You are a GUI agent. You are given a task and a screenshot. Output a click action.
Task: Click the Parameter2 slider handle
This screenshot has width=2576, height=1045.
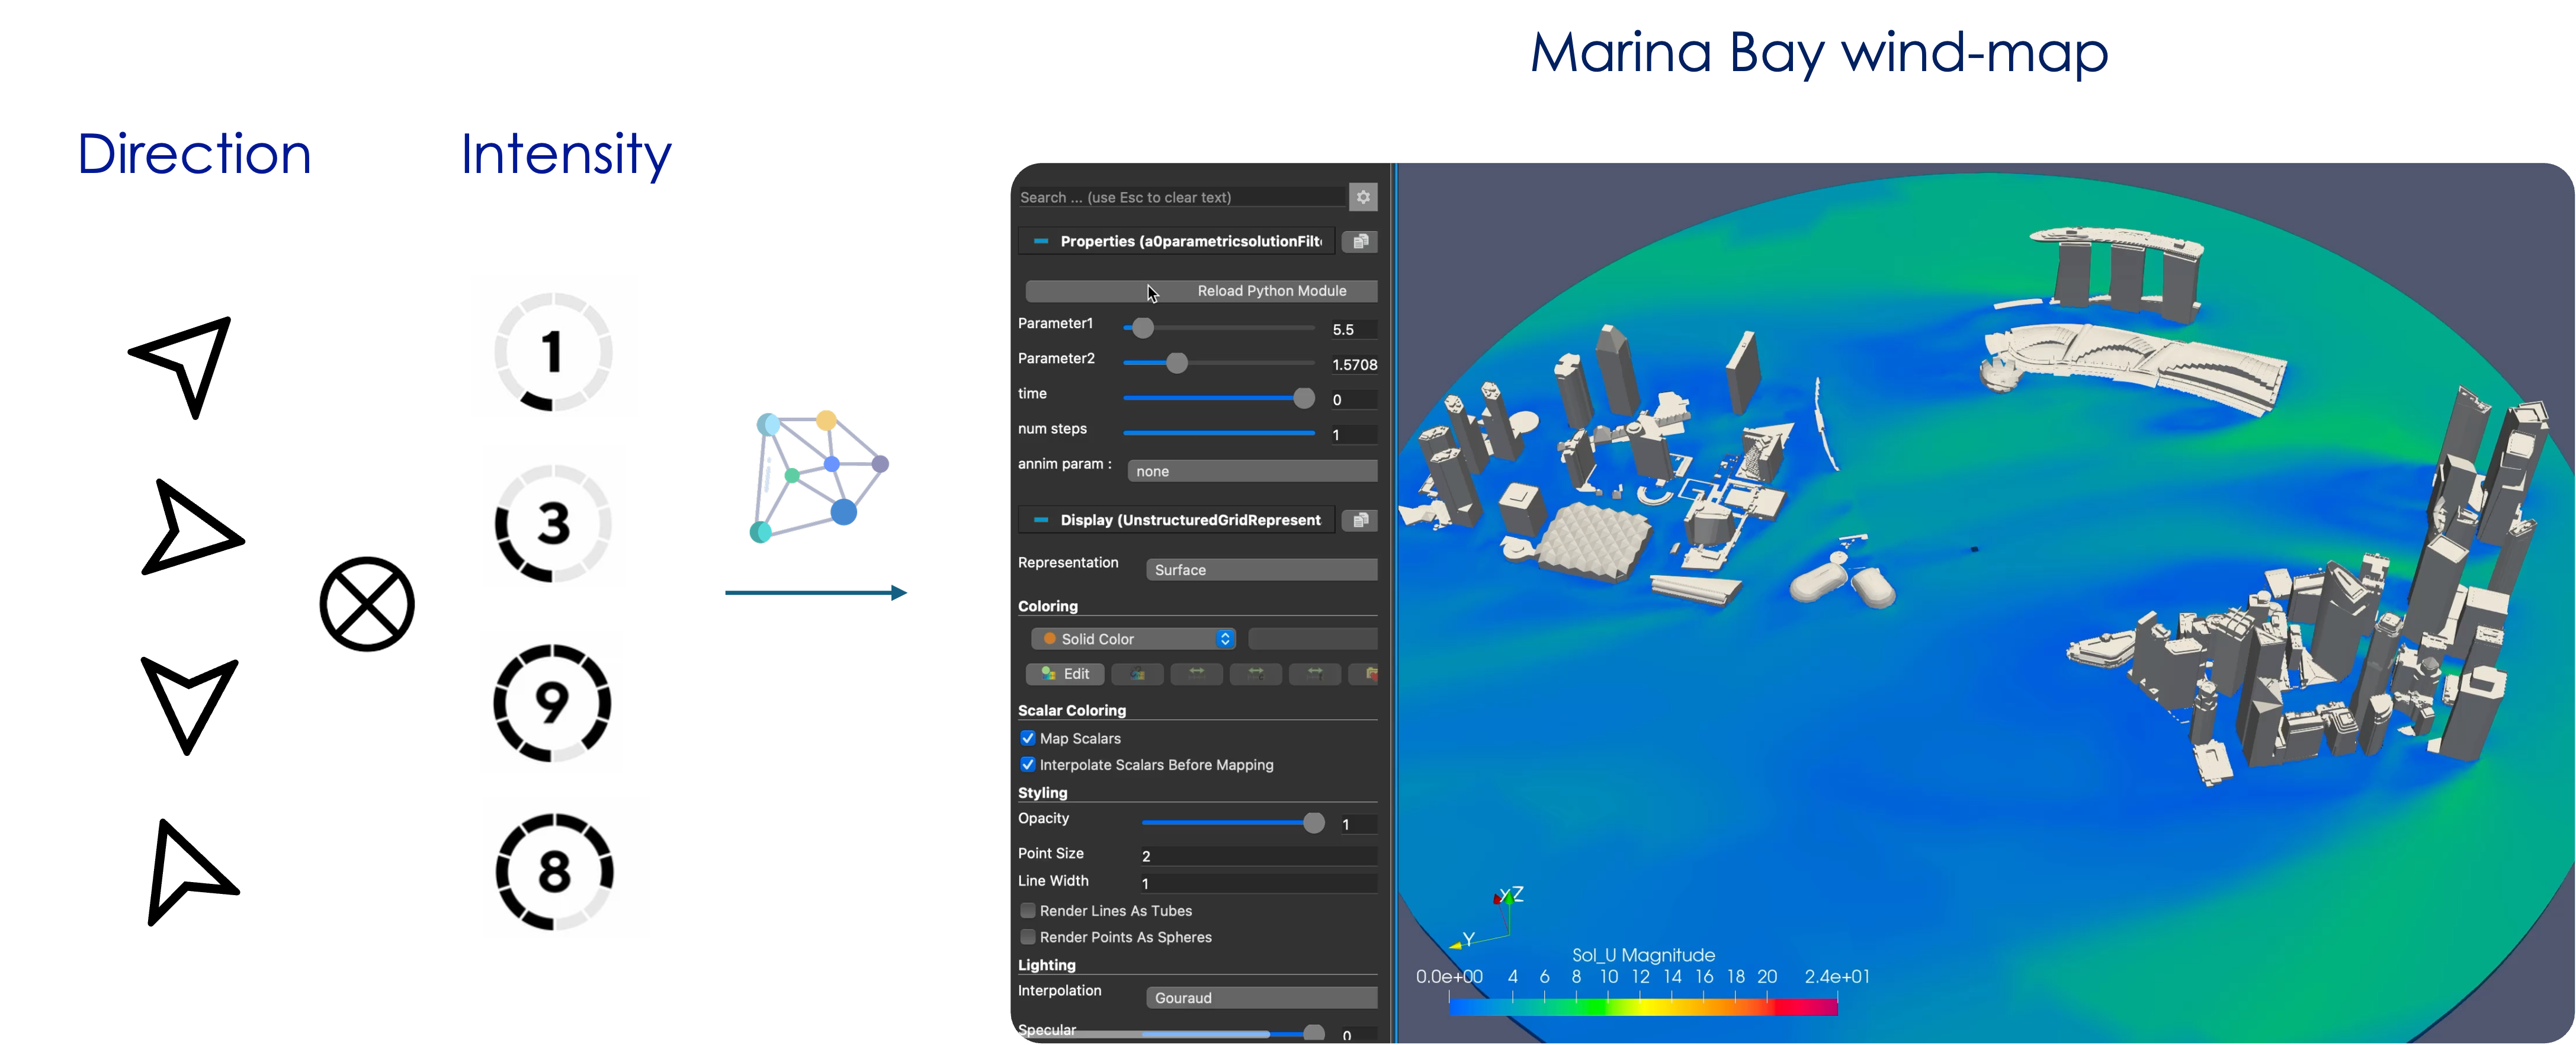pos(1177,363)
